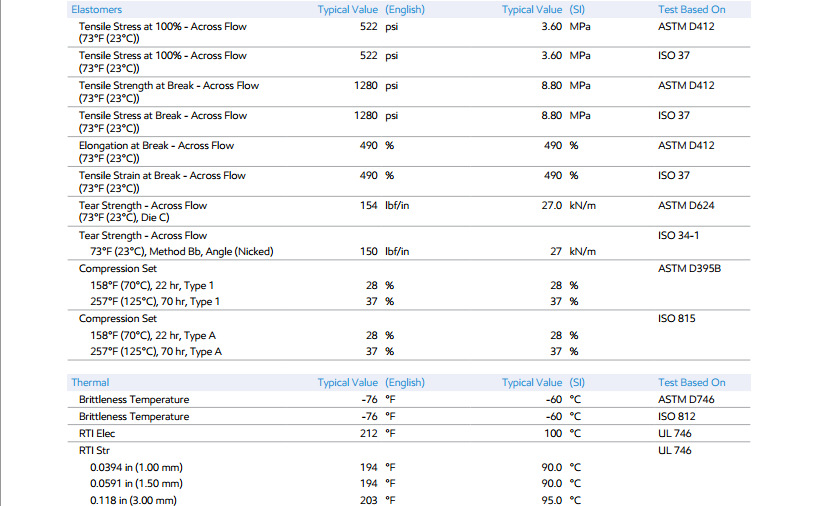
Task: Click UL 746 in the RTI Elec row
Action: pyautogui.click(x=674, y=434)
